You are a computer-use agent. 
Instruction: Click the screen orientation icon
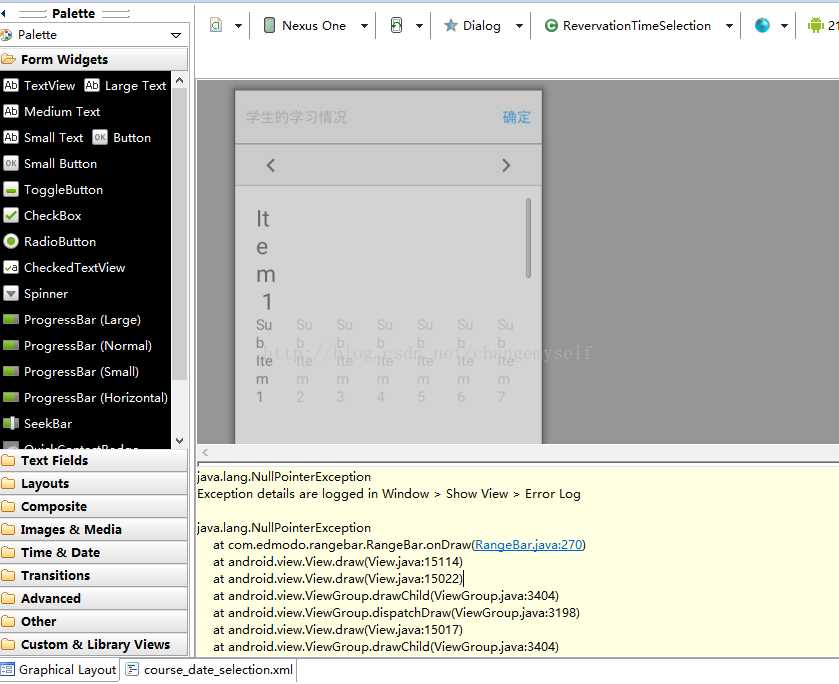396,25
